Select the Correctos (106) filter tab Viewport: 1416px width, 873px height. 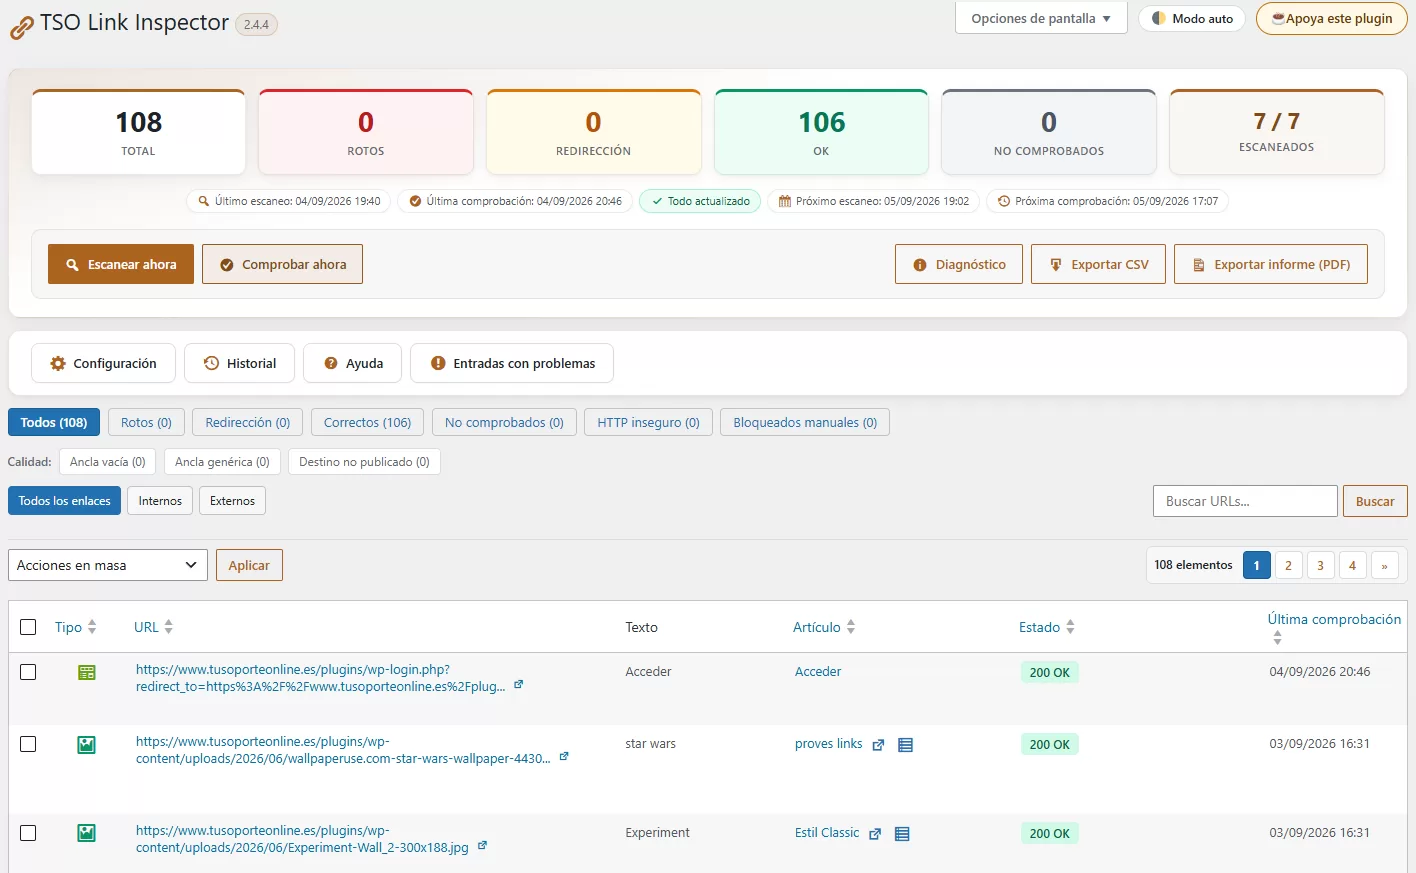click(x=367, y=422)
